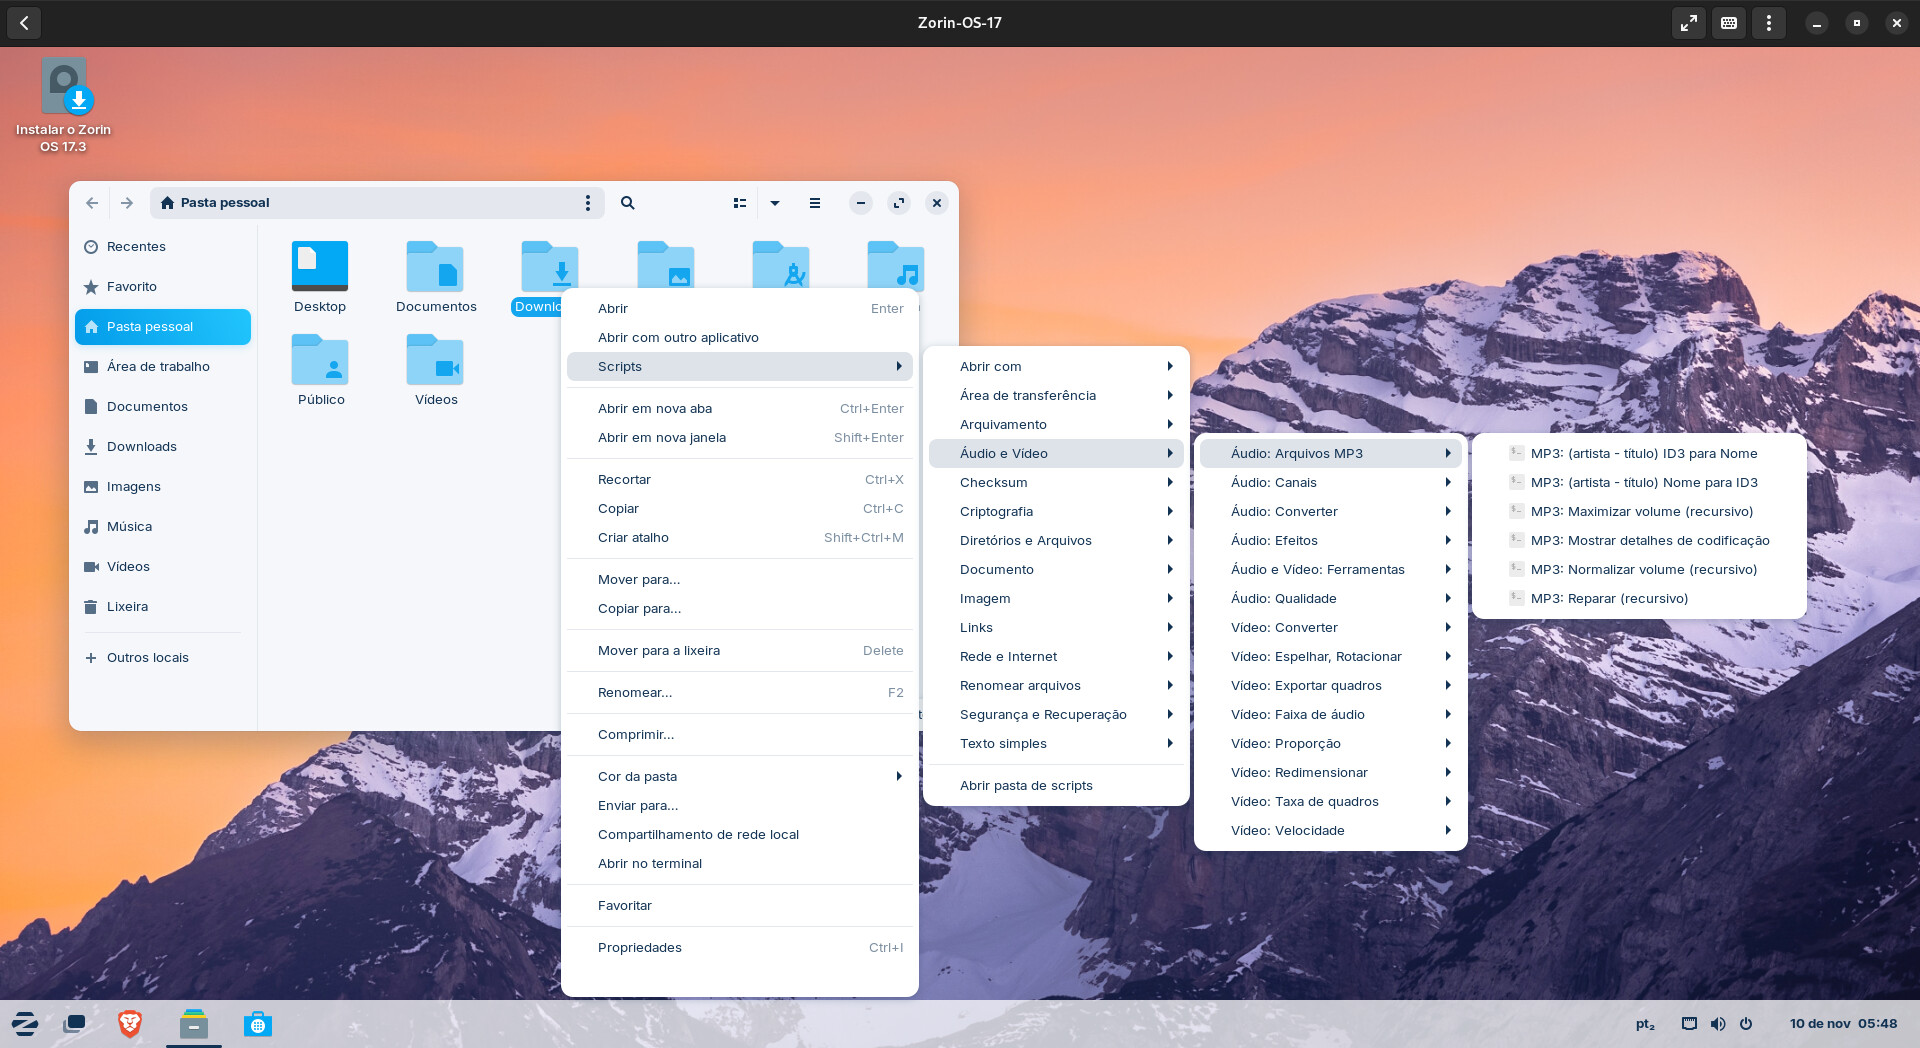Expand the Áudio: Converter submenu
This screenshot has width=1920, height=1048.
coord(1330,512)
